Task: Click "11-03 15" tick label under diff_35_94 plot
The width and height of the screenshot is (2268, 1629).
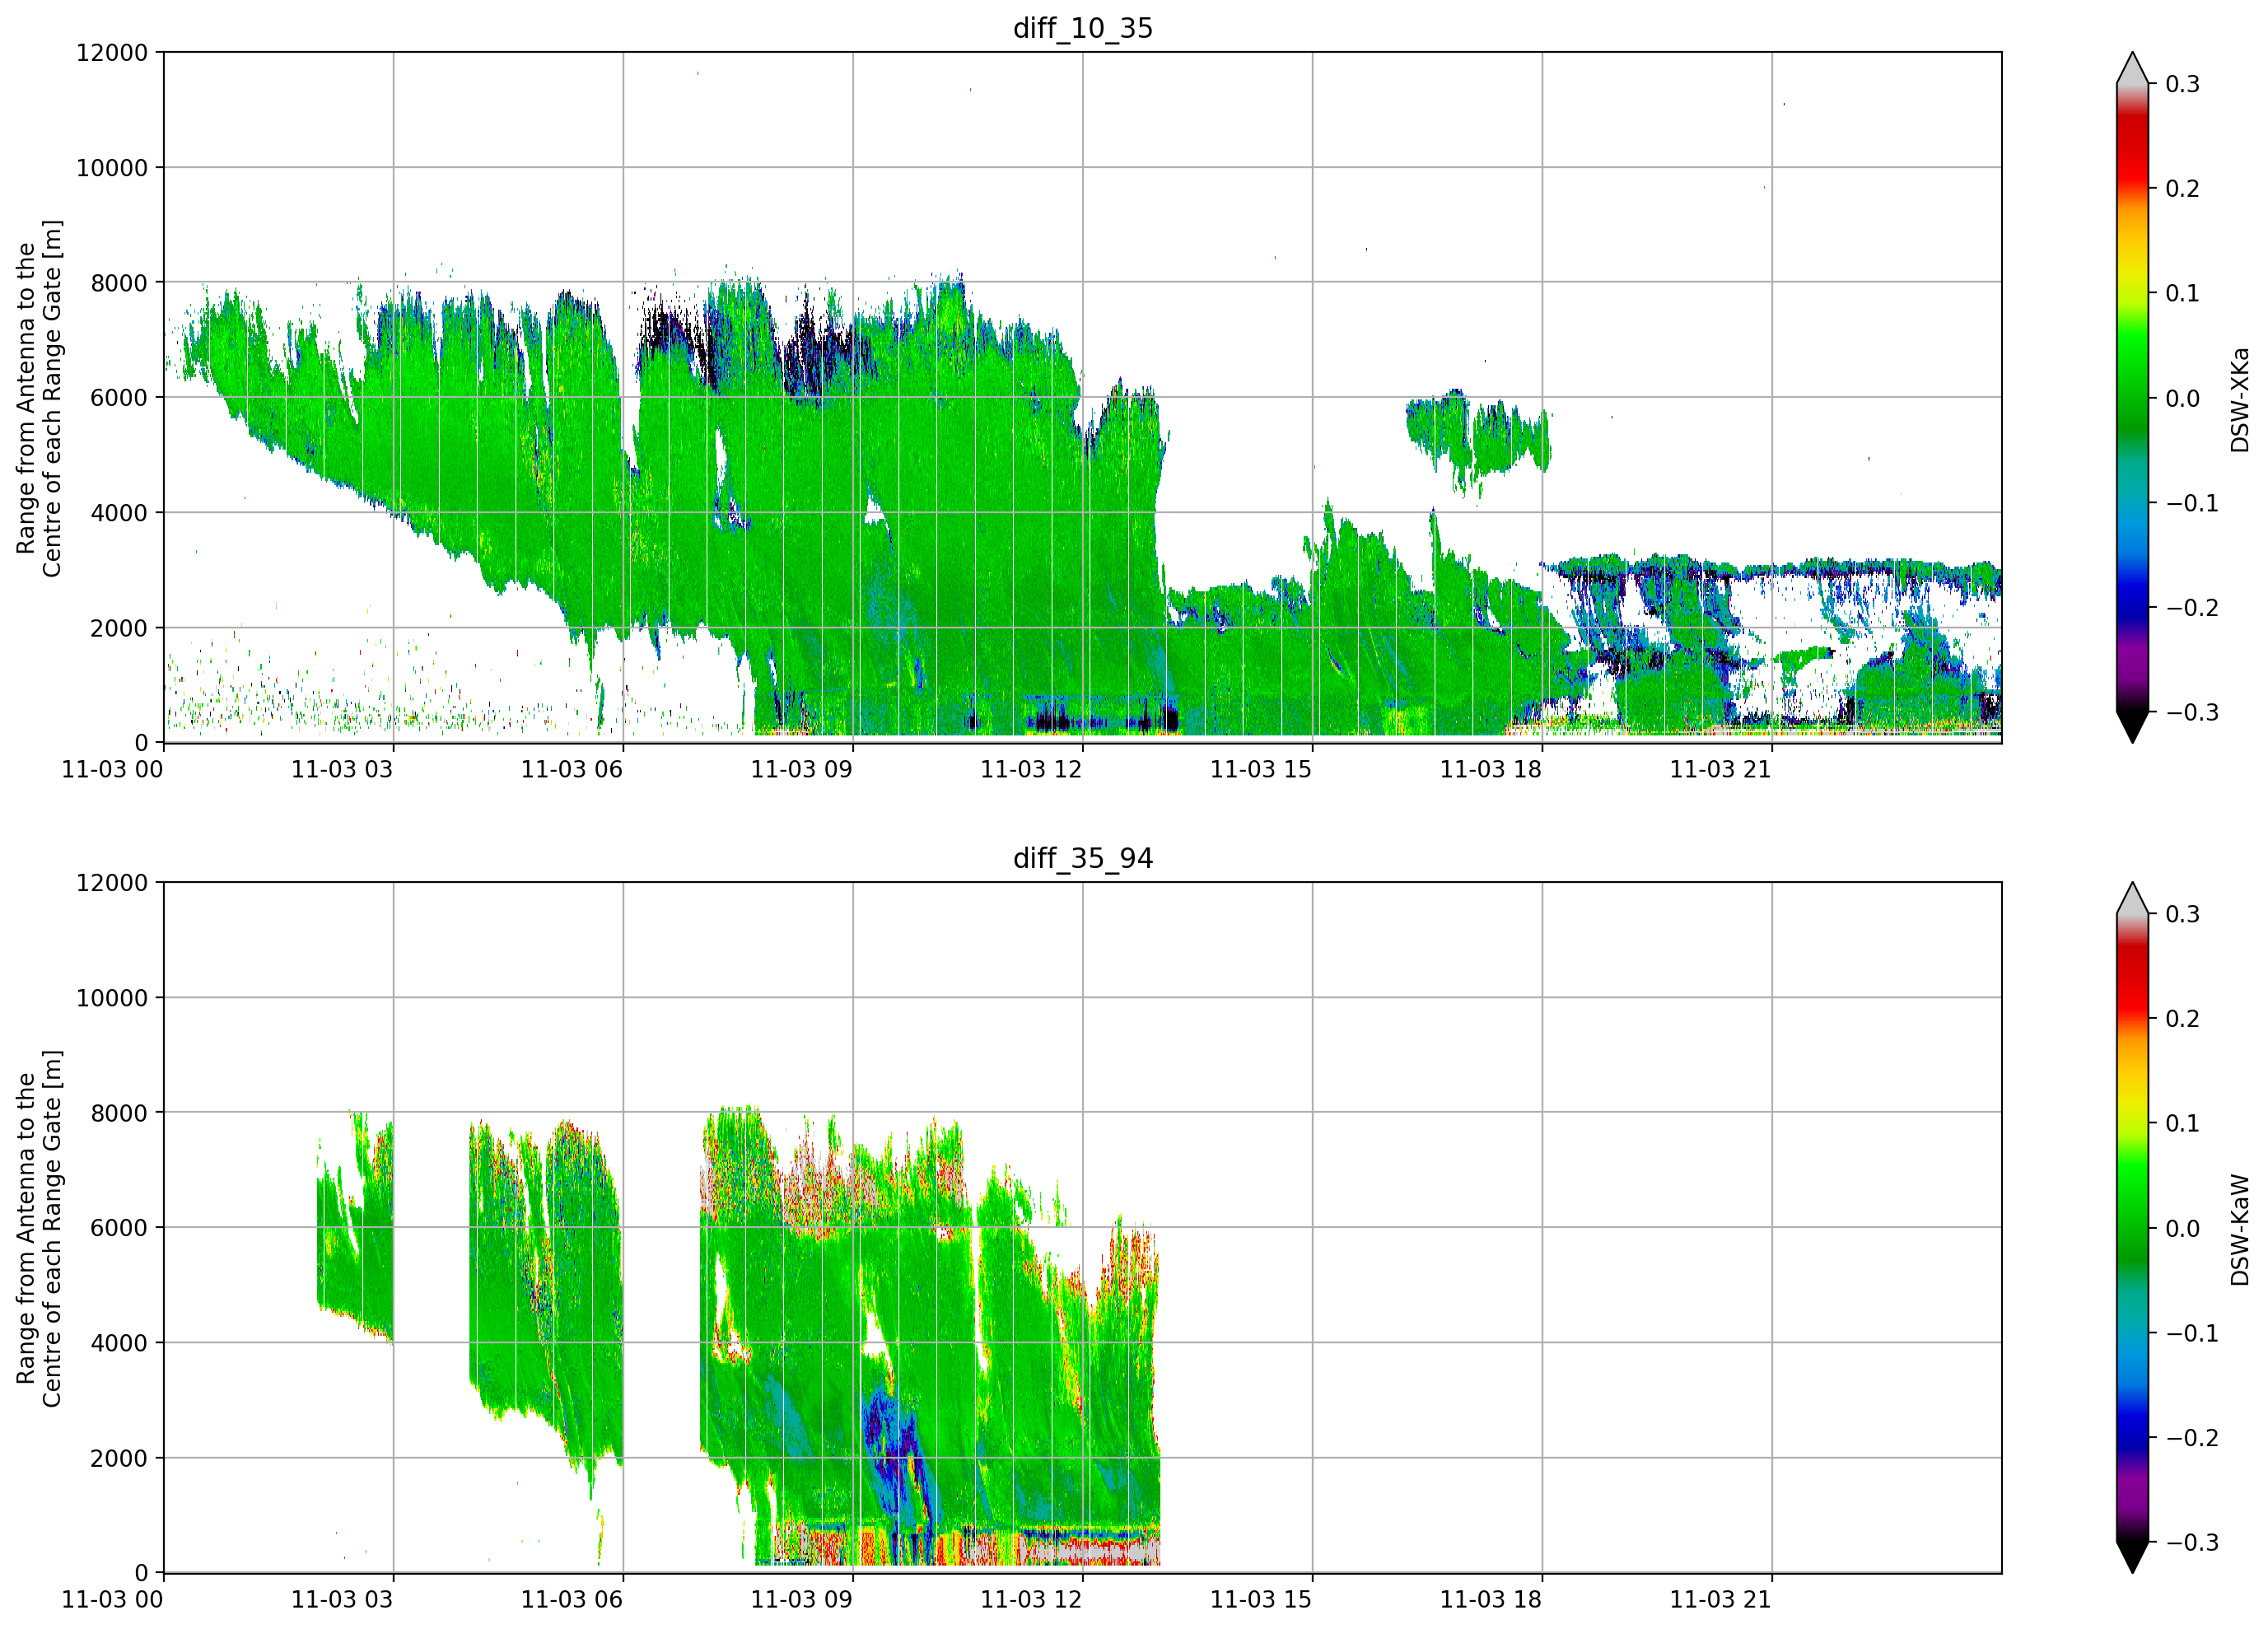Action: (1260, 1599)
